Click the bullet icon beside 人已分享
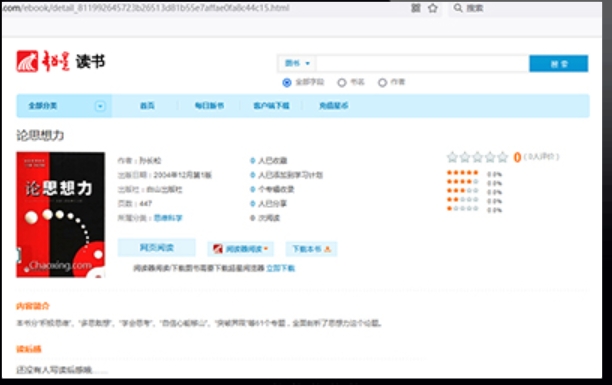This screenshot has height=385, width=612. point(253,203)
